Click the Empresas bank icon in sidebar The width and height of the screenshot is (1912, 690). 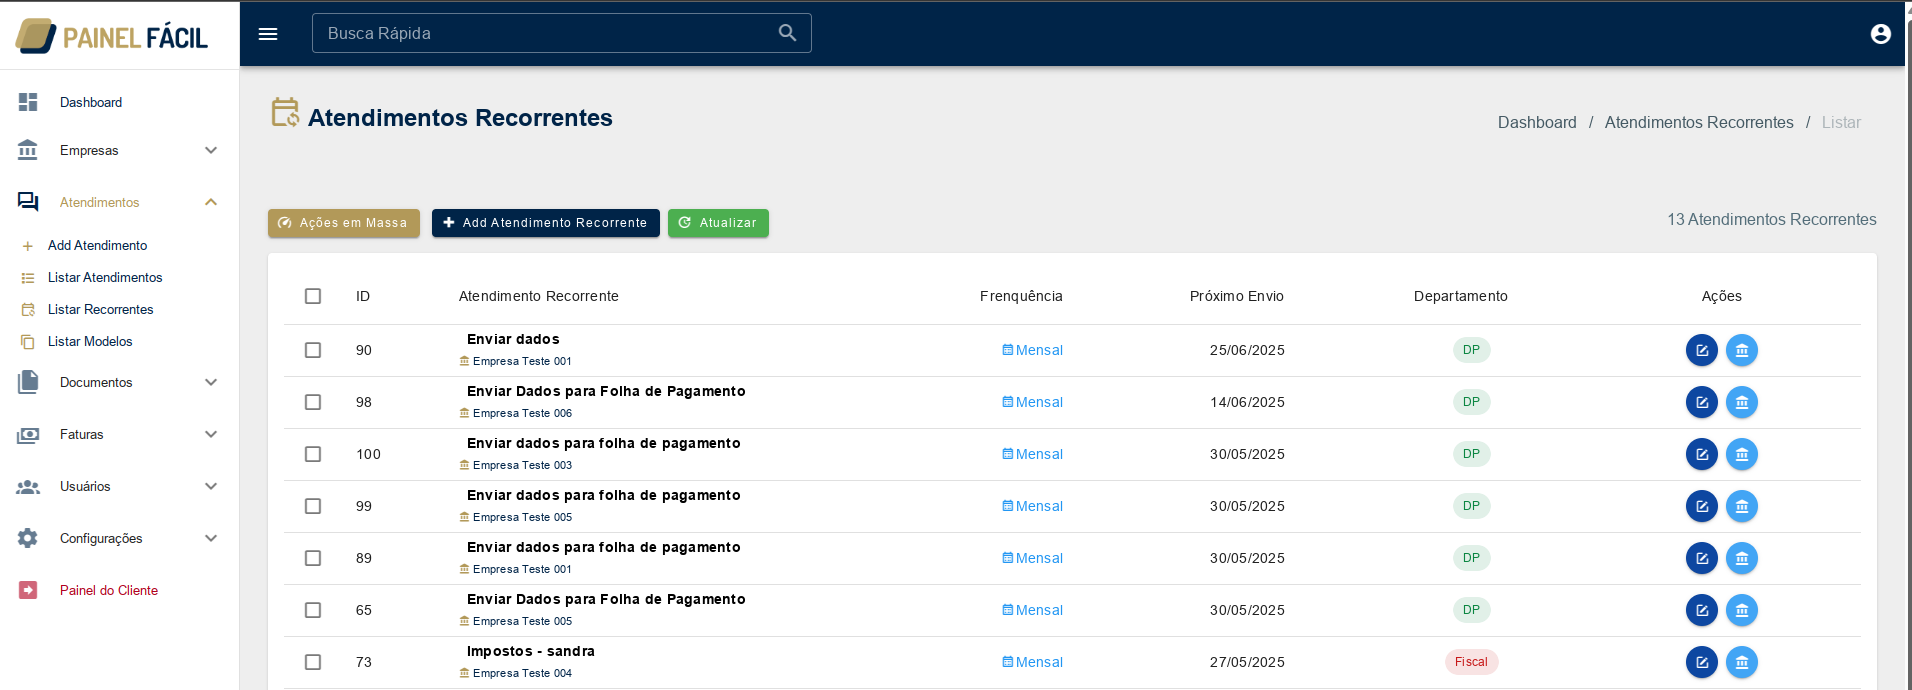tap(28, 150)
